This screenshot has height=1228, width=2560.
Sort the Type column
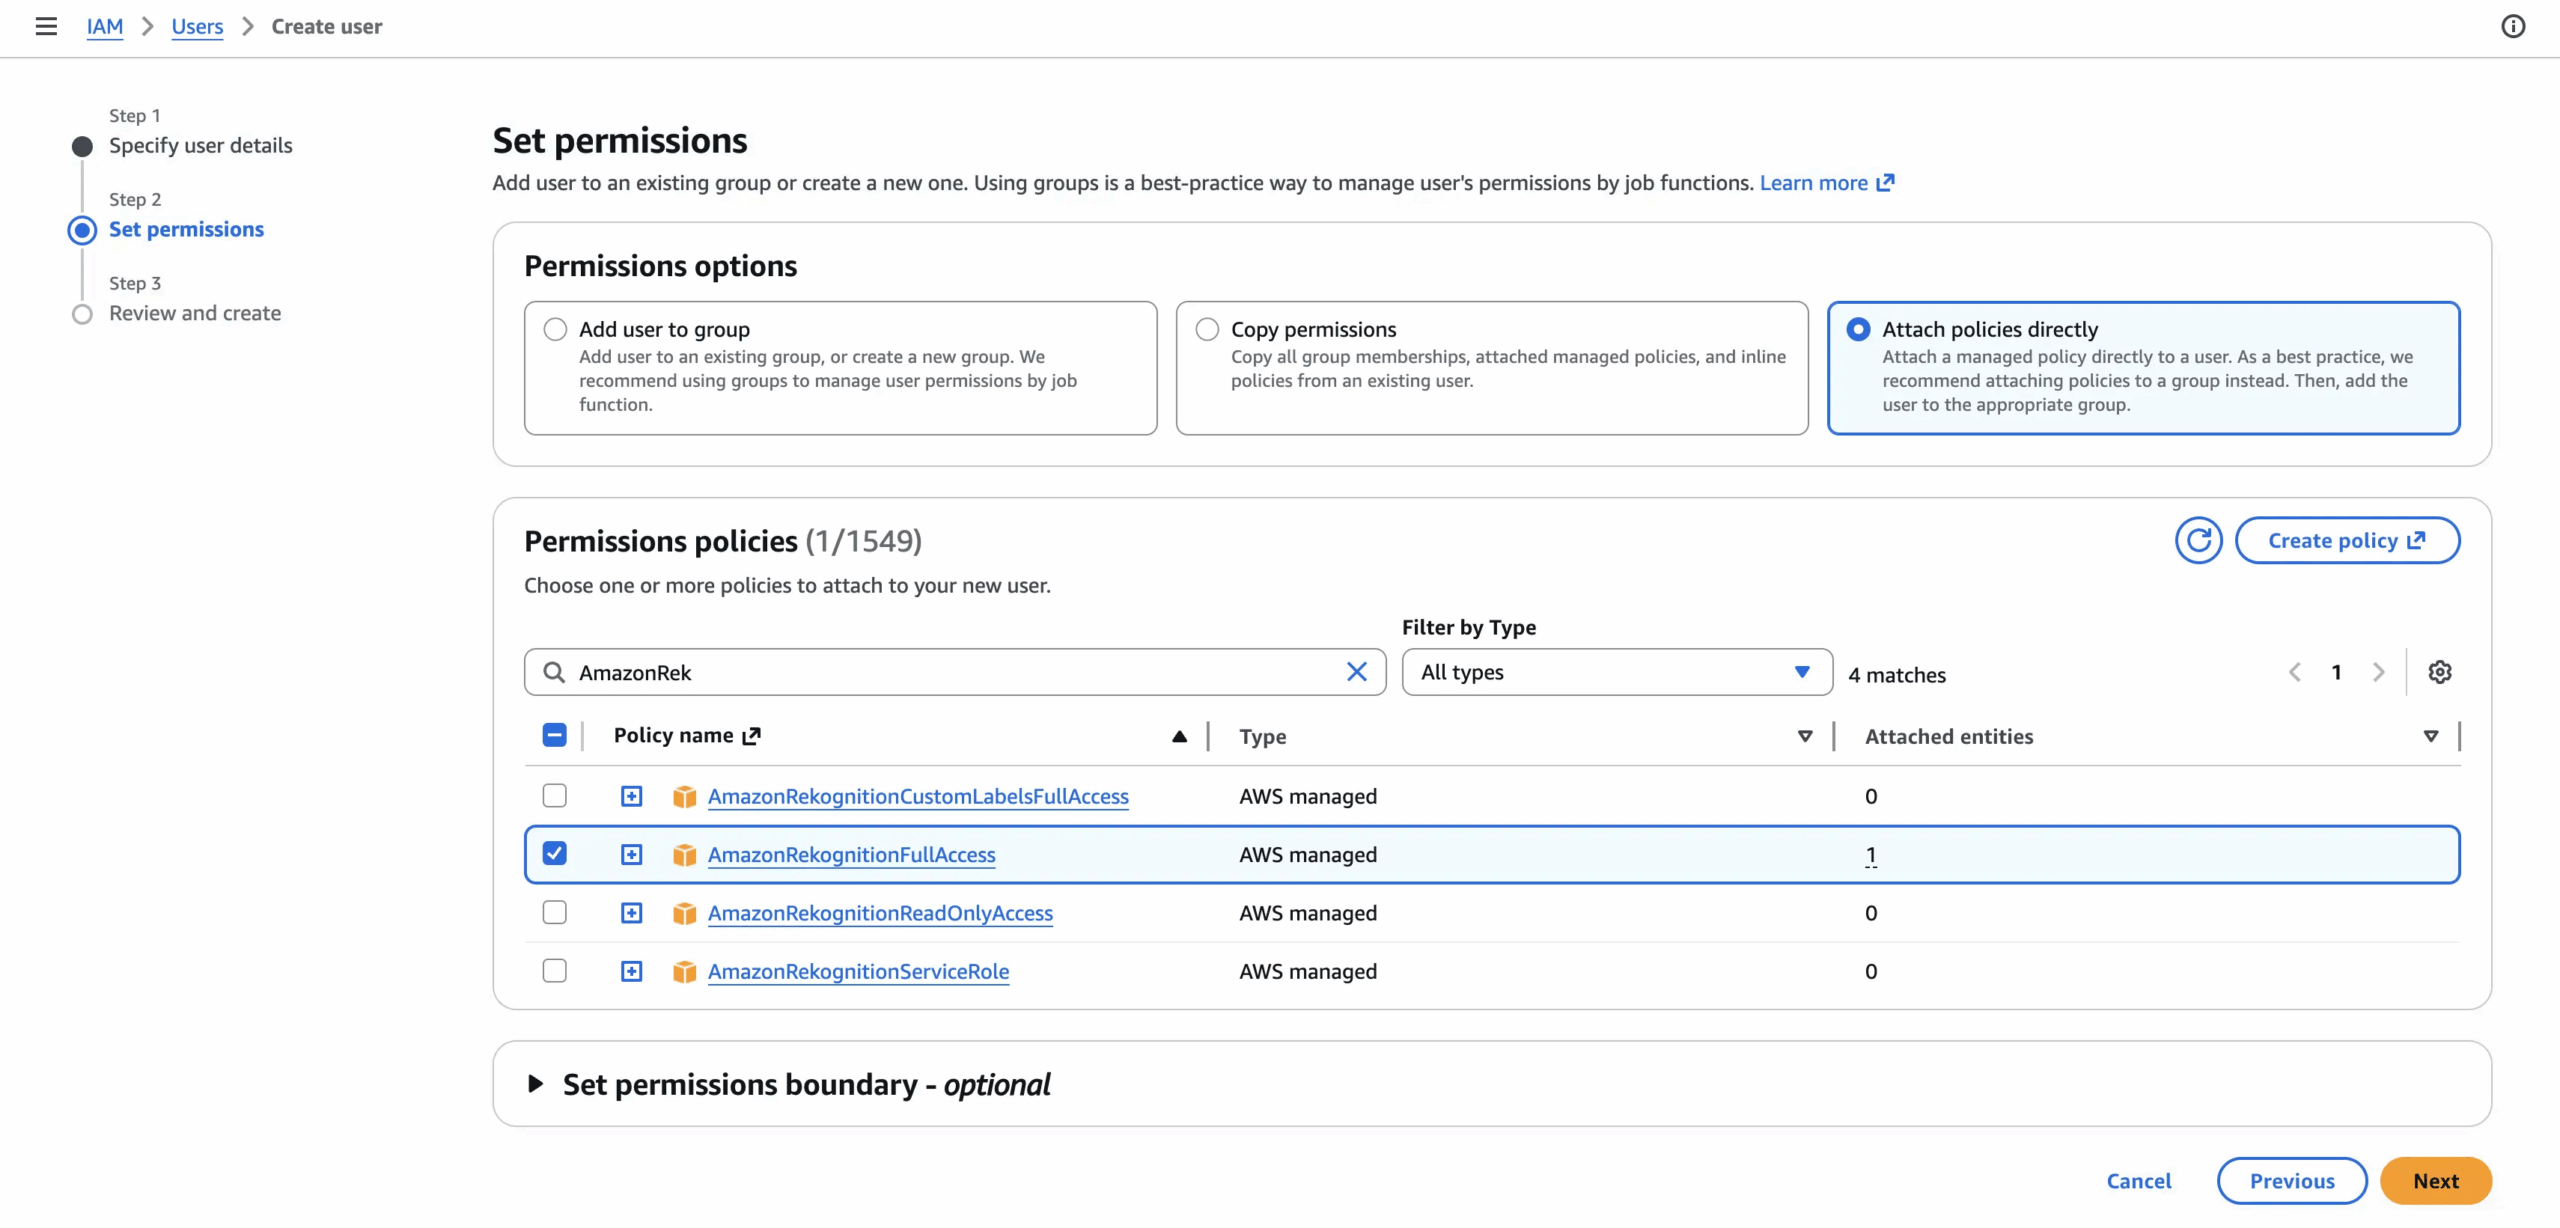point(1805,737)
